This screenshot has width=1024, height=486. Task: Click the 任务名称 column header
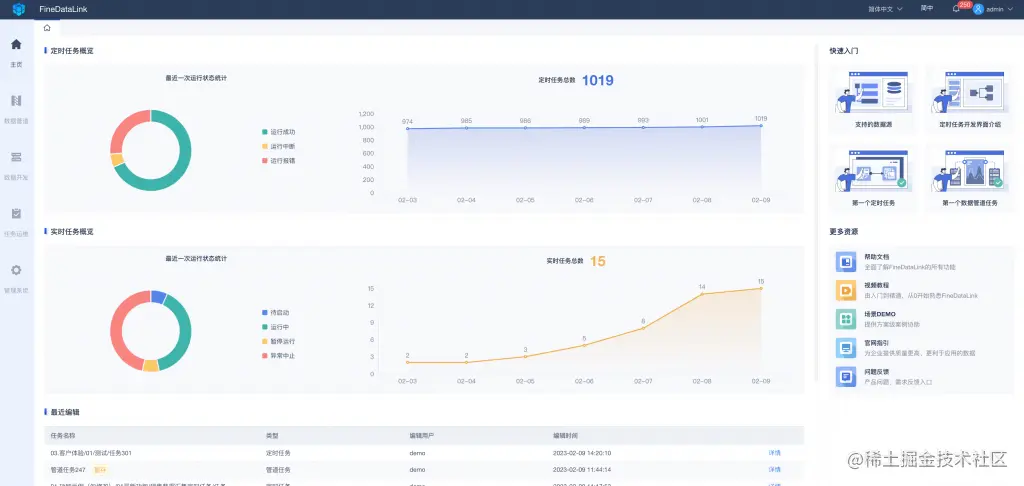tap(63, 436)
